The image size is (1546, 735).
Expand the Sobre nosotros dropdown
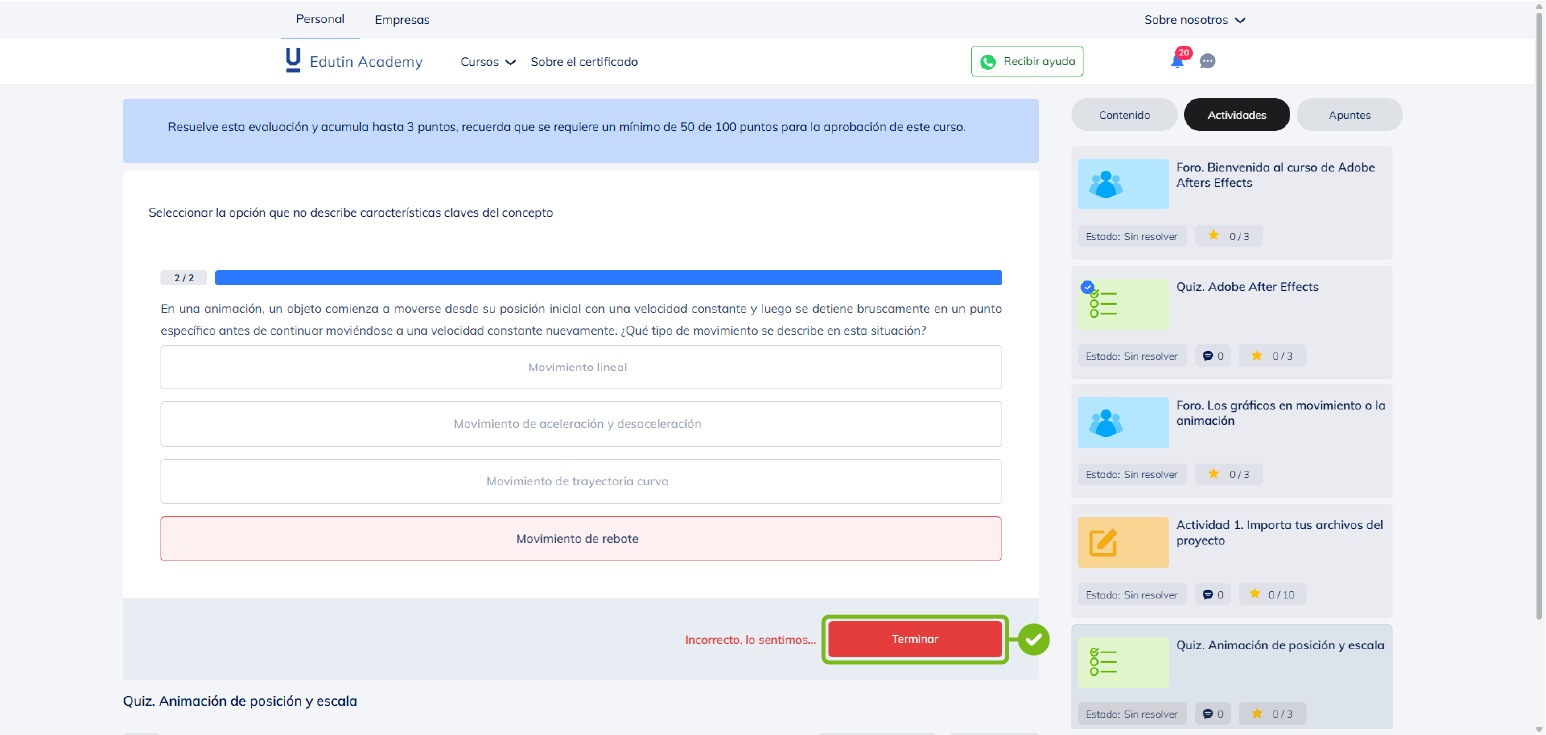coord(1194,20)
